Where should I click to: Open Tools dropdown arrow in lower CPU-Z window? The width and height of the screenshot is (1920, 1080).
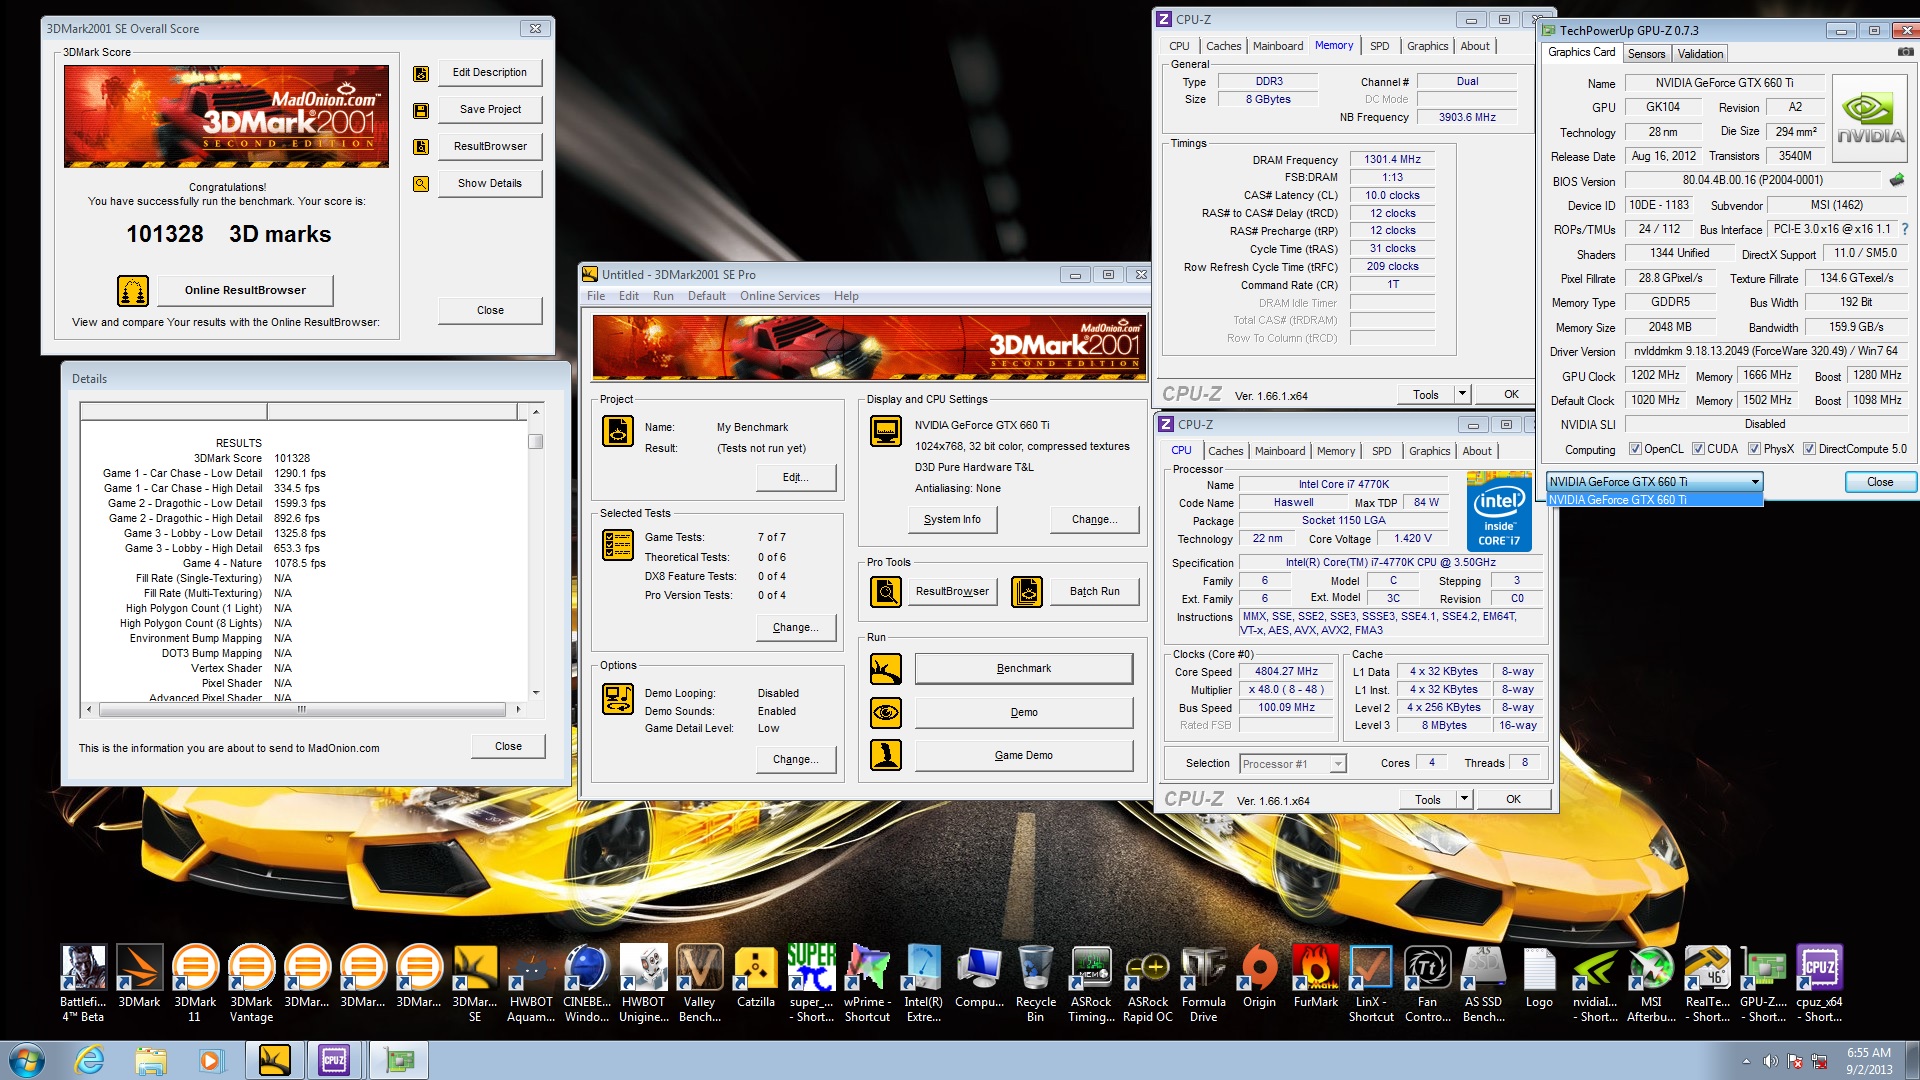[1464, 799]
